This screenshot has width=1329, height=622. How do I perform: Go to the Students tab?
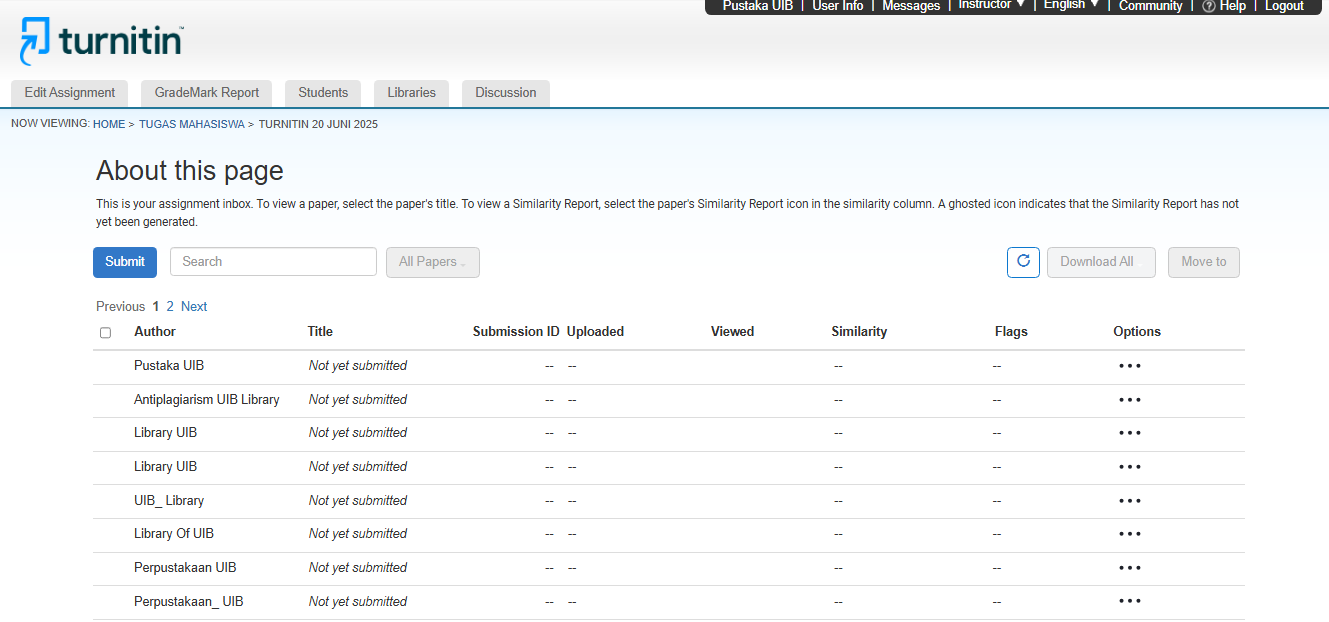coord(323,93)
